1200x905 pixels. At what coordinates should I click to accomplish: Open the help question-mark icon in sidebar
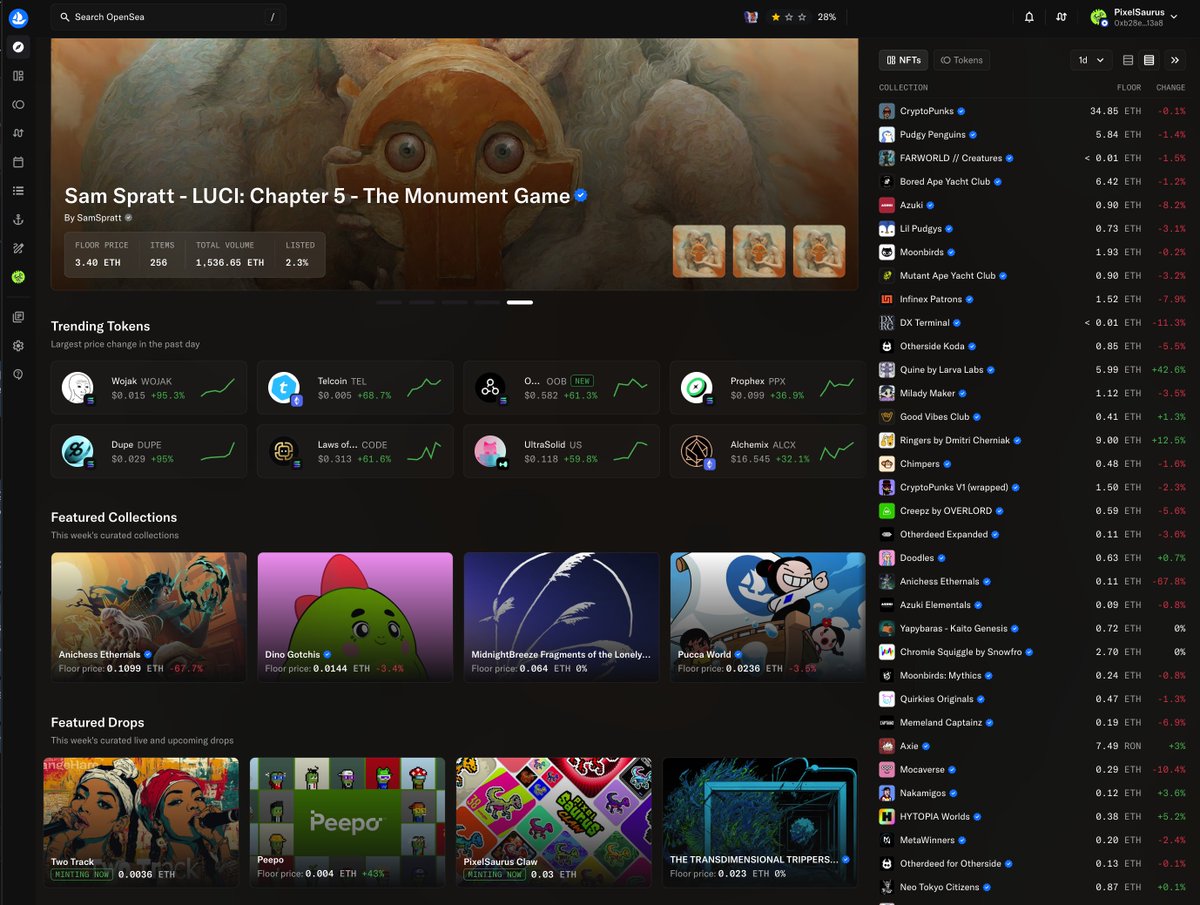(18, 374)
